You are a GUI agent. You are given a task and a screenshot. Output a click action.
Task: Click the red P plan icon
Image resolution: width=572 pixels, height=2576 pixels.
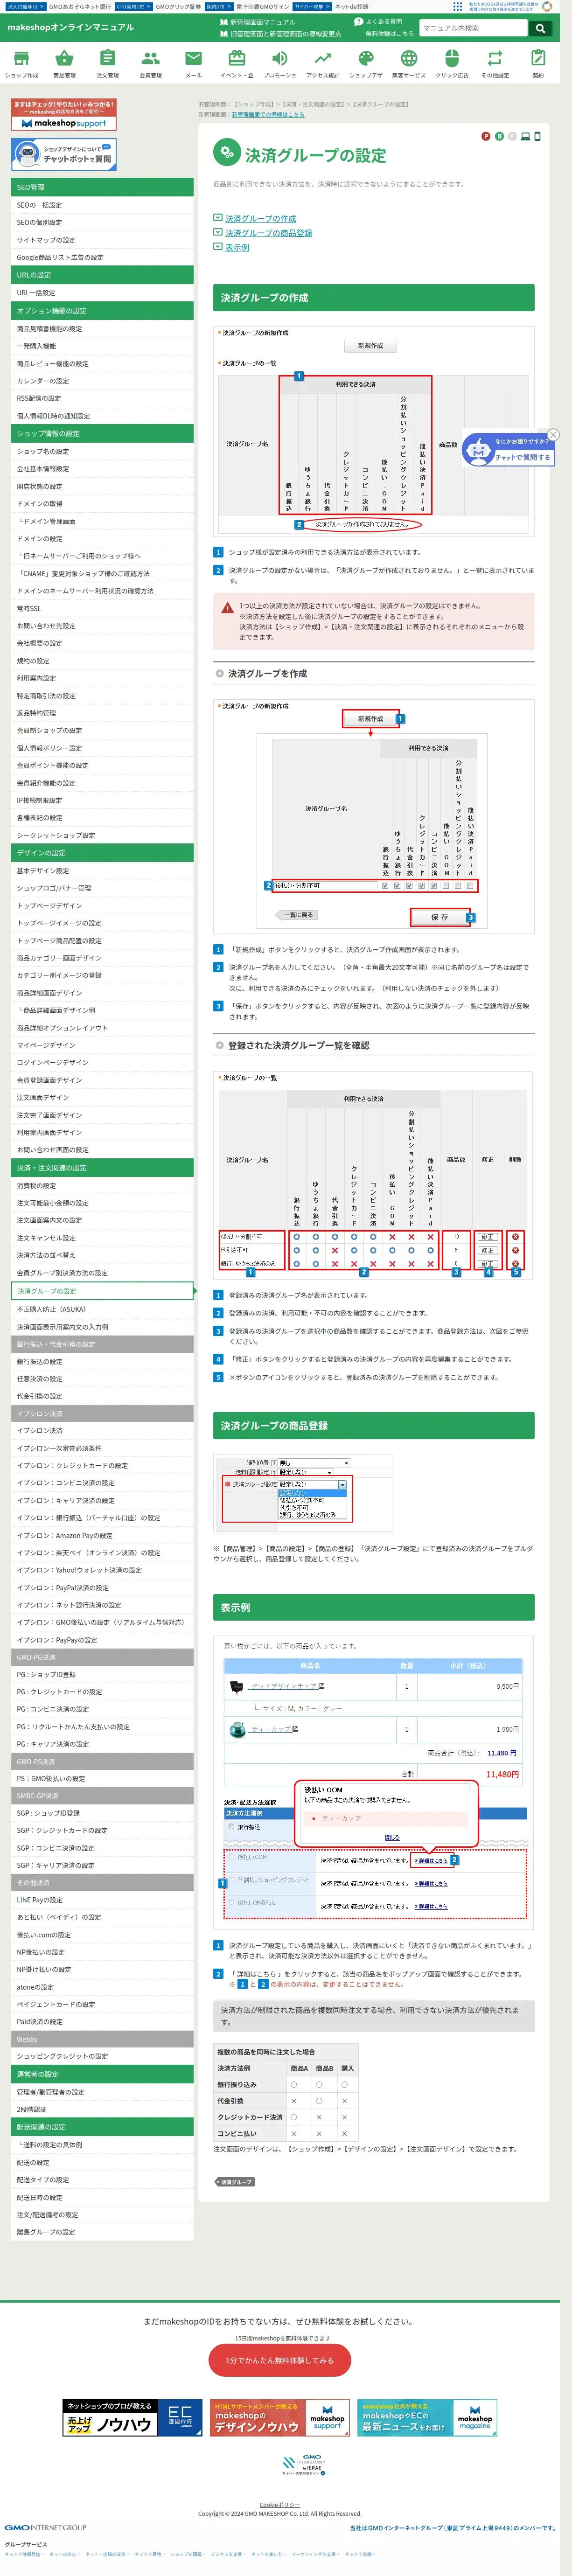[486, 136]
